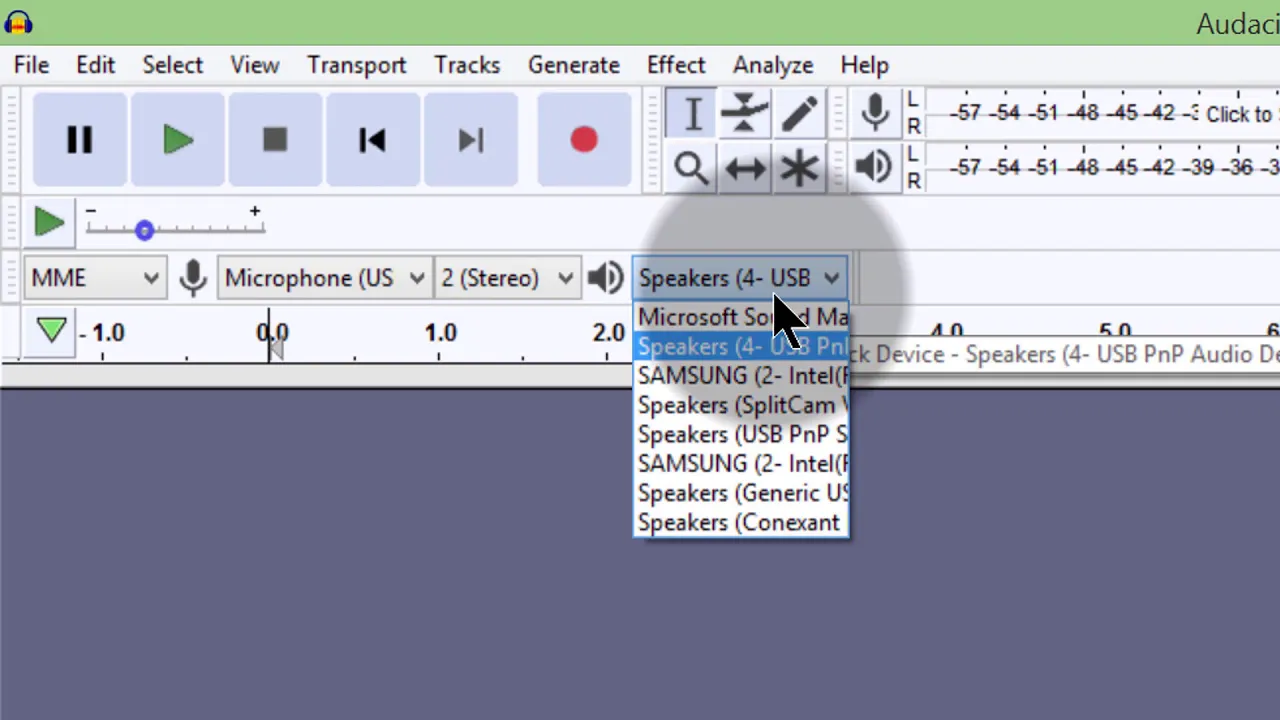Skip to start of the track

pos(372,140)
